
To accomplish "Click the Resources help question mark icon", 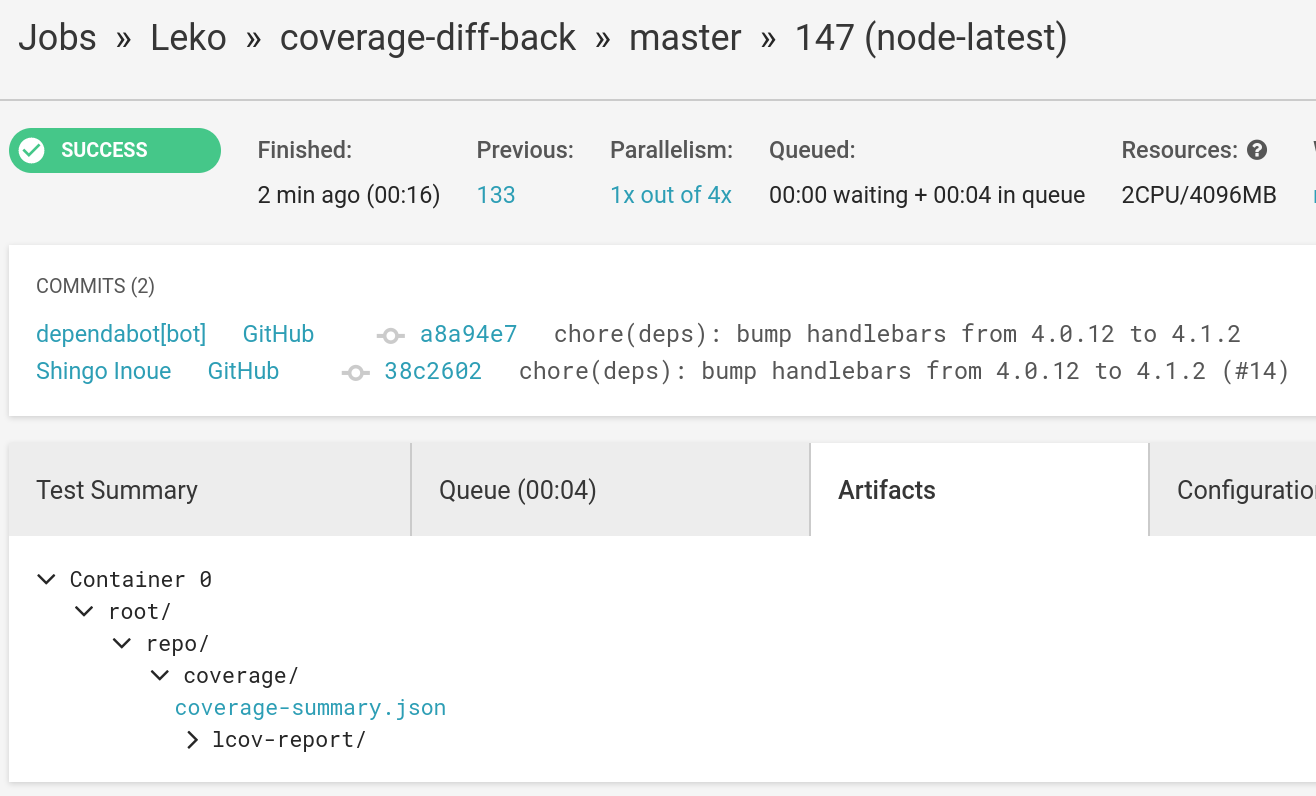I will click(1257, 150).
